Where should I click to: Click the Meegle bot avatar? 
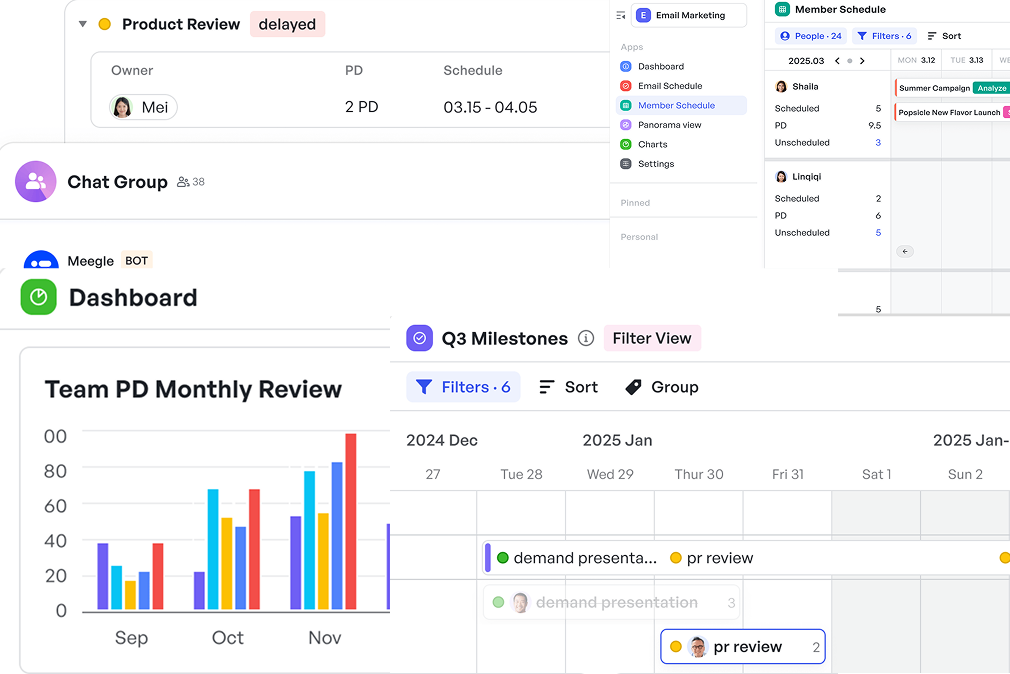[41, 262]
